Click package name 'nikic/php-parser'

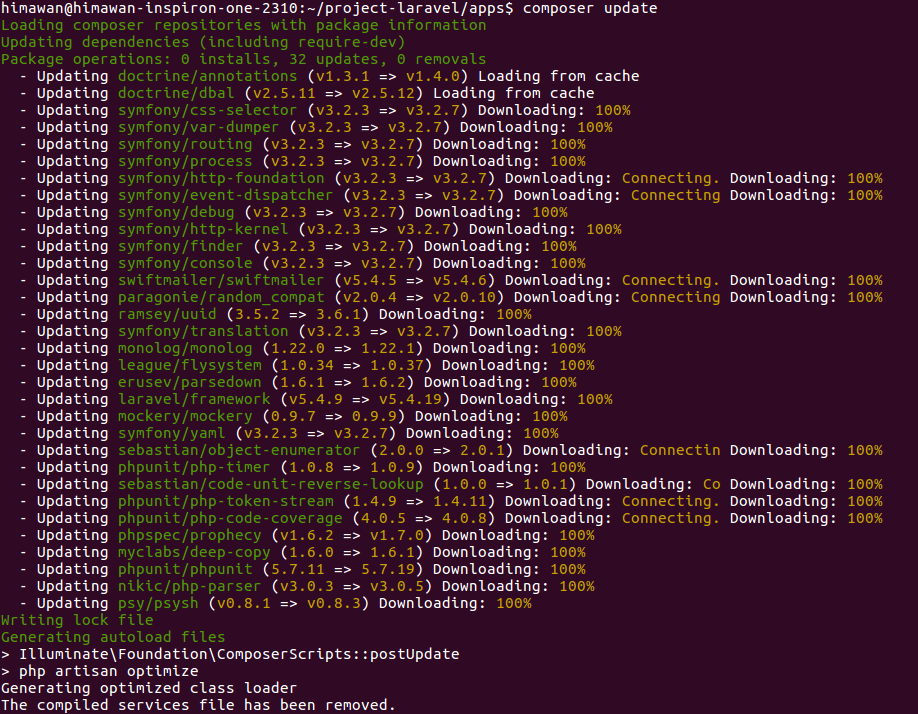190,586
